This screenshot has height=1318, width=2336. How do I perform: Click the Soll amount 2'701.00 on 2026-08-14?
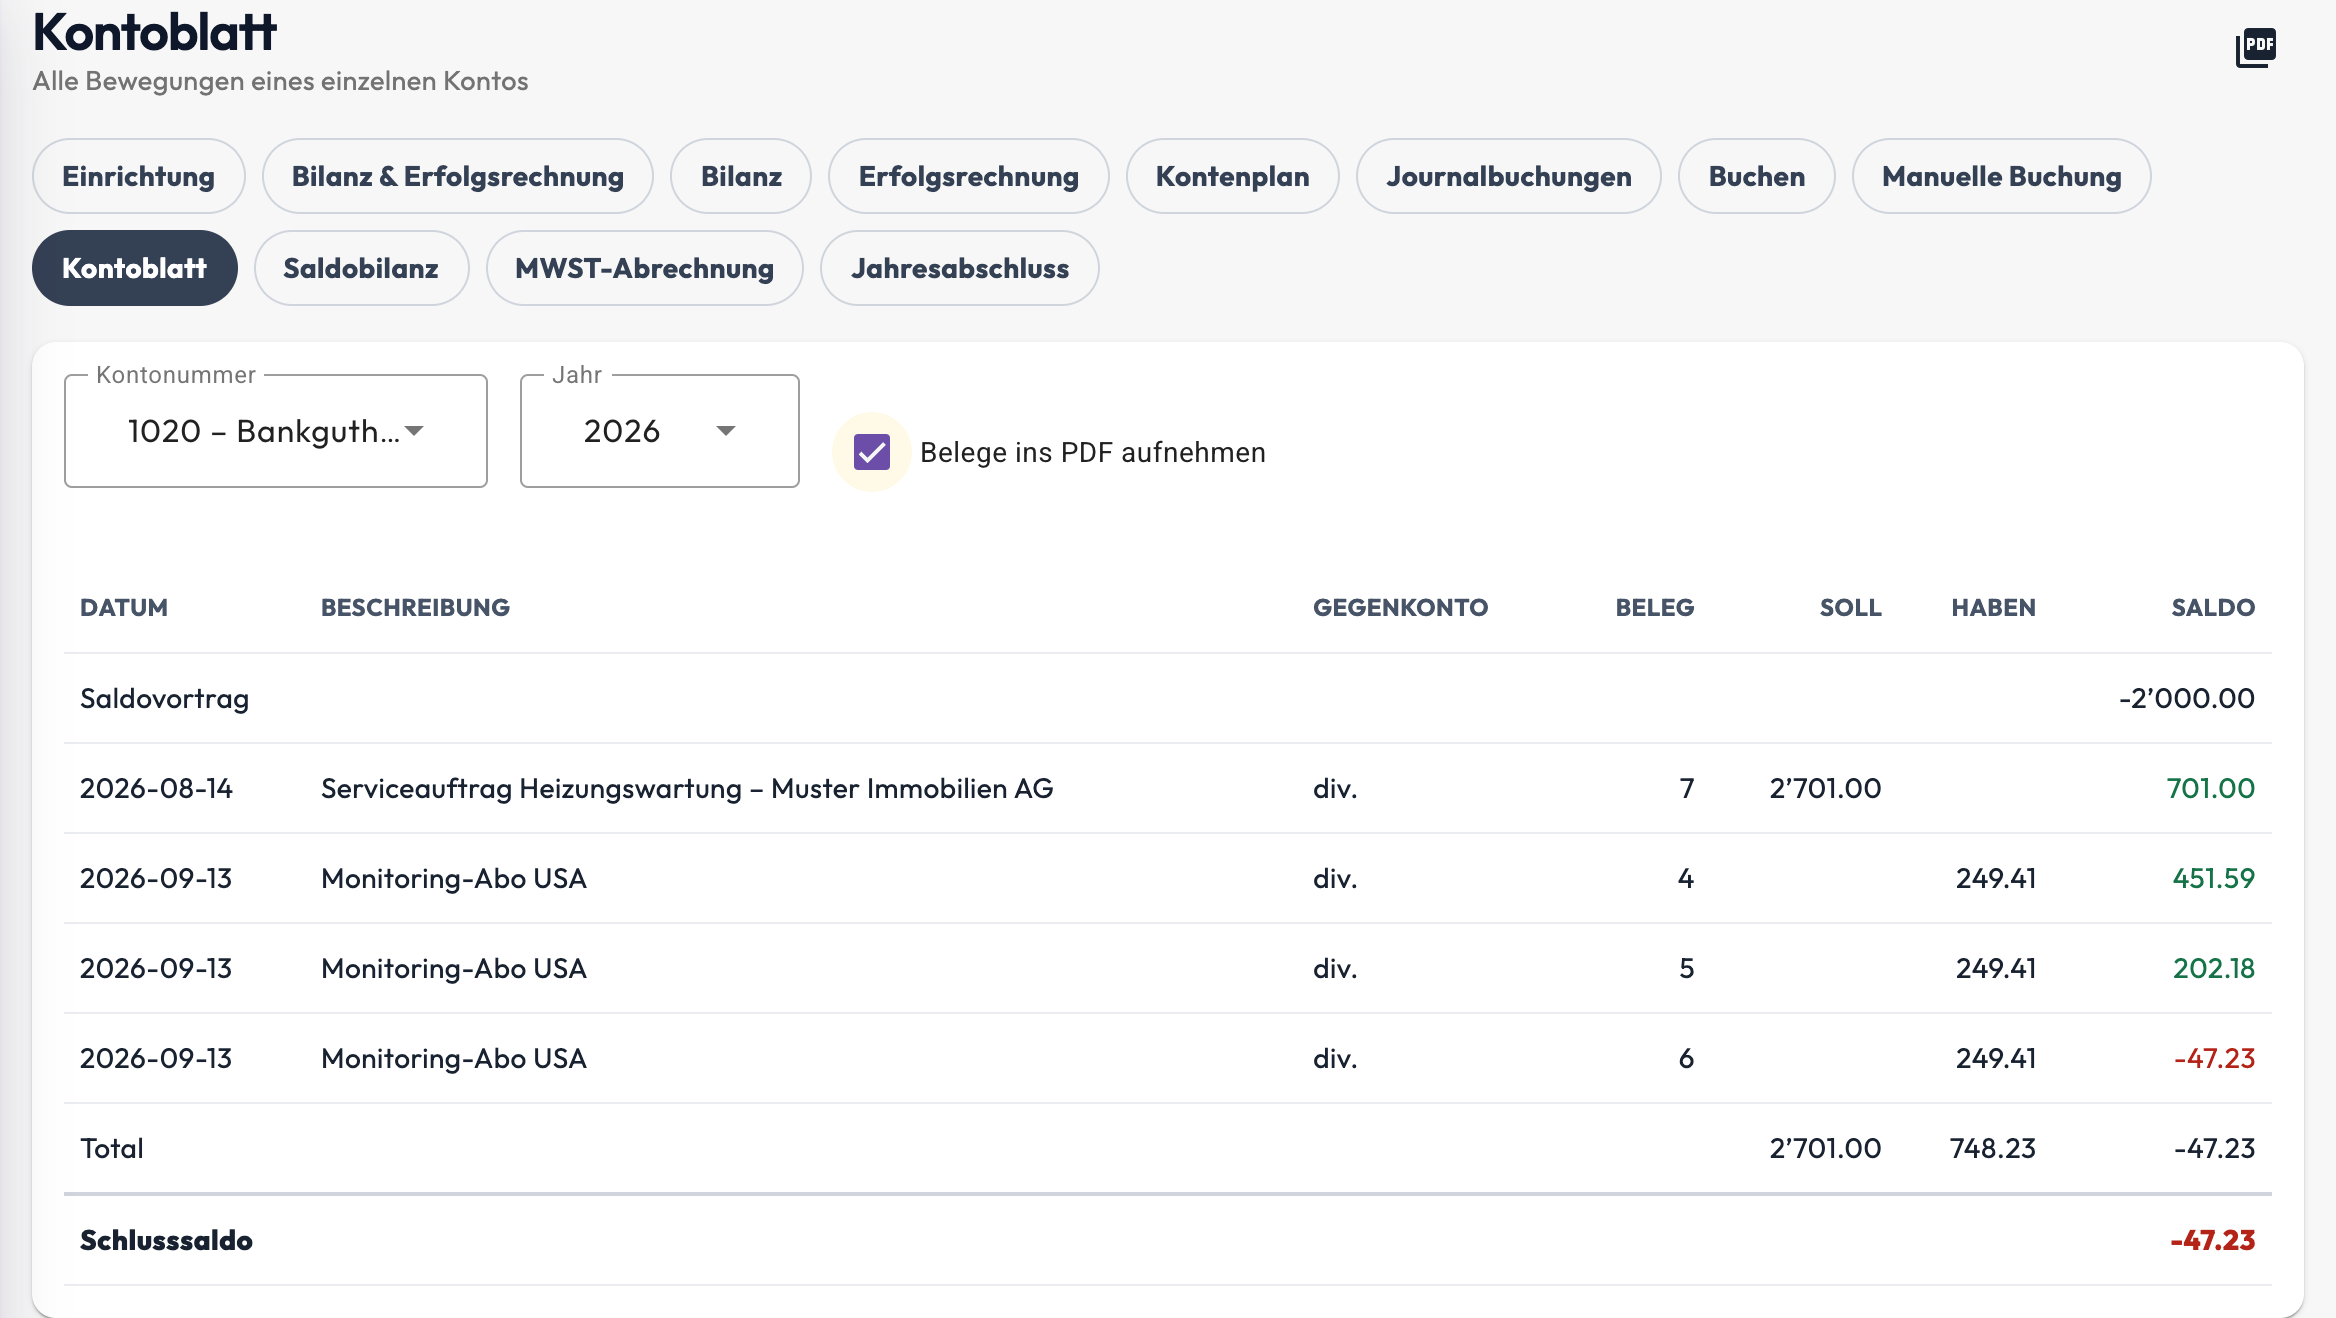1825,788
